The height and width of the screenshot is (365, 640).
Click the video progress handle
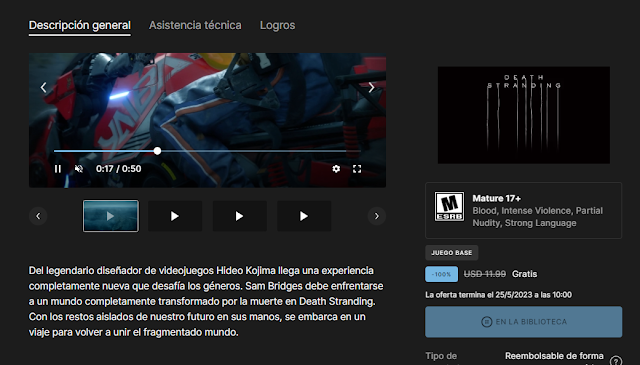point(157,151)
